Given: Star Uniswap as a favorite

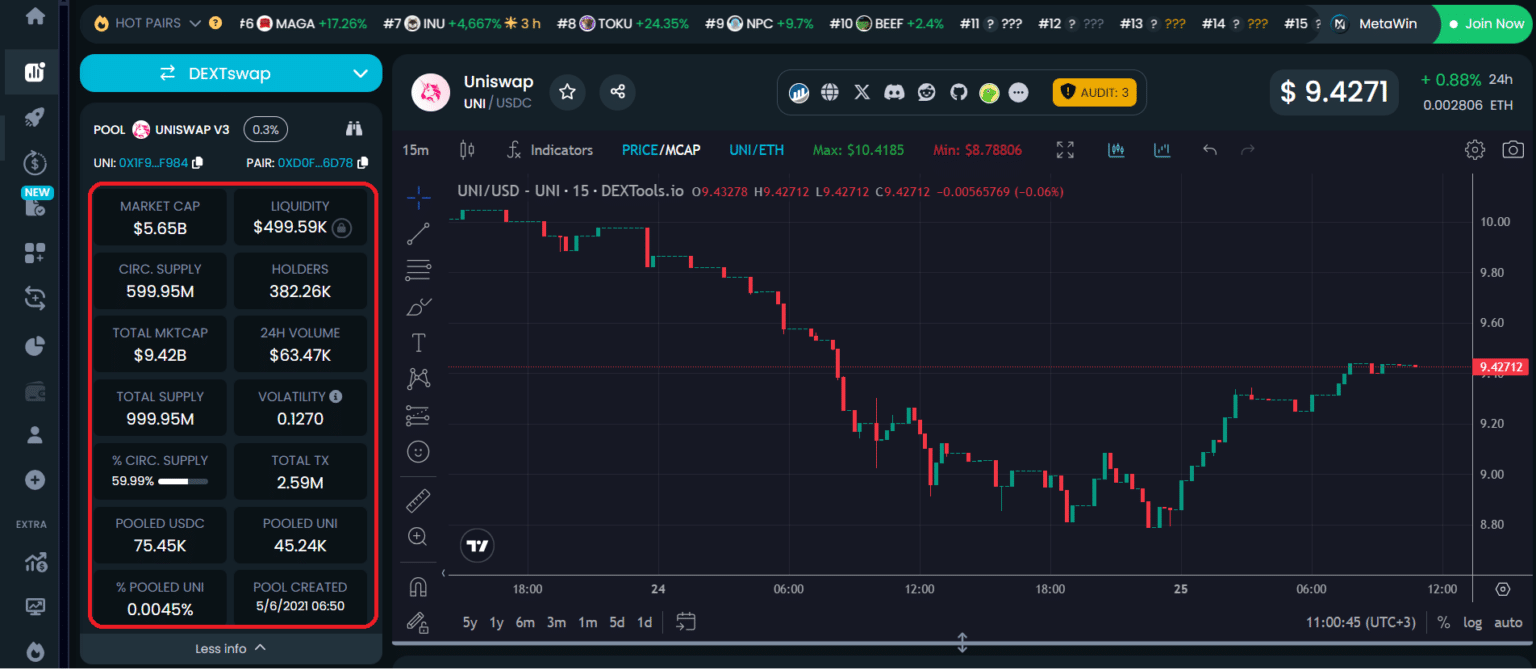Looking at the screenshot, I should pyautogui.click(x=567, y=91).
